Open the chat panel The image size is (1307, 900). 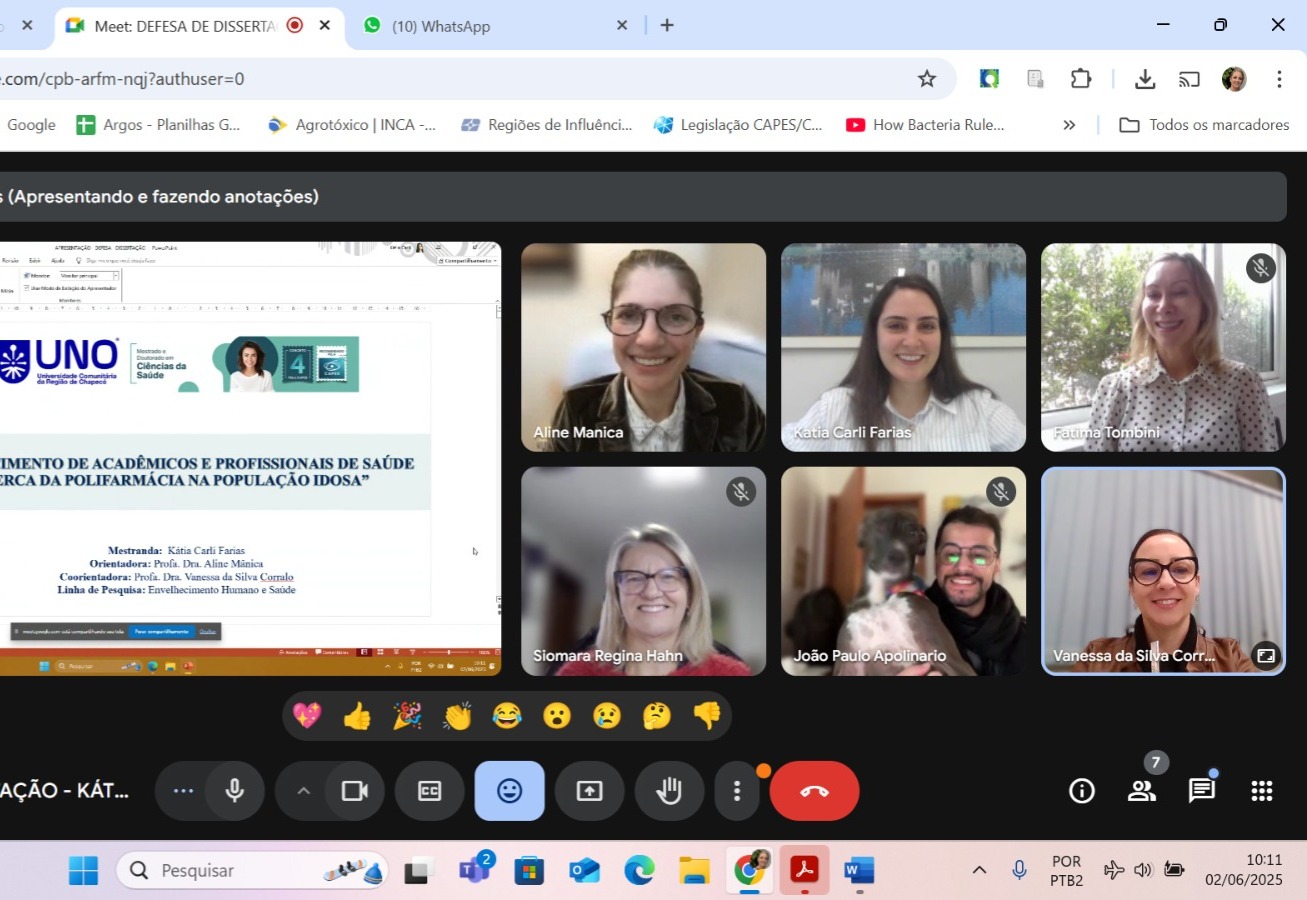pos(1201,791)
